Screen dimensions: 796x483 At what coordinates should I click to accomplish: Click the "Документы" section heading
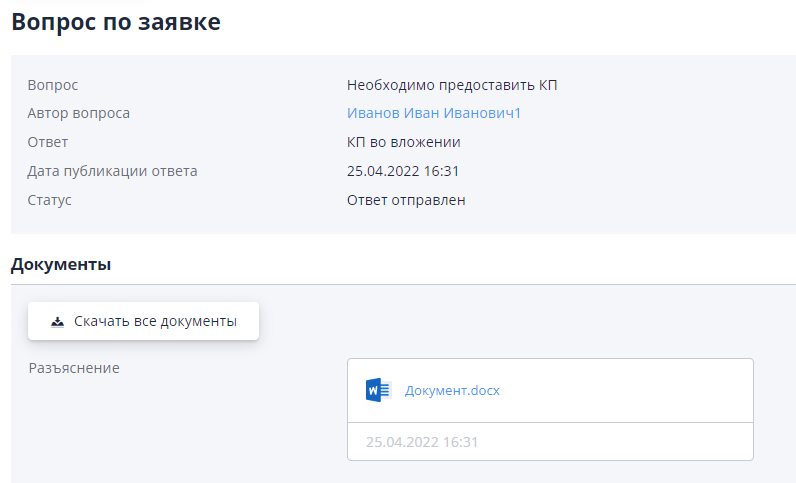pos(60,265)
